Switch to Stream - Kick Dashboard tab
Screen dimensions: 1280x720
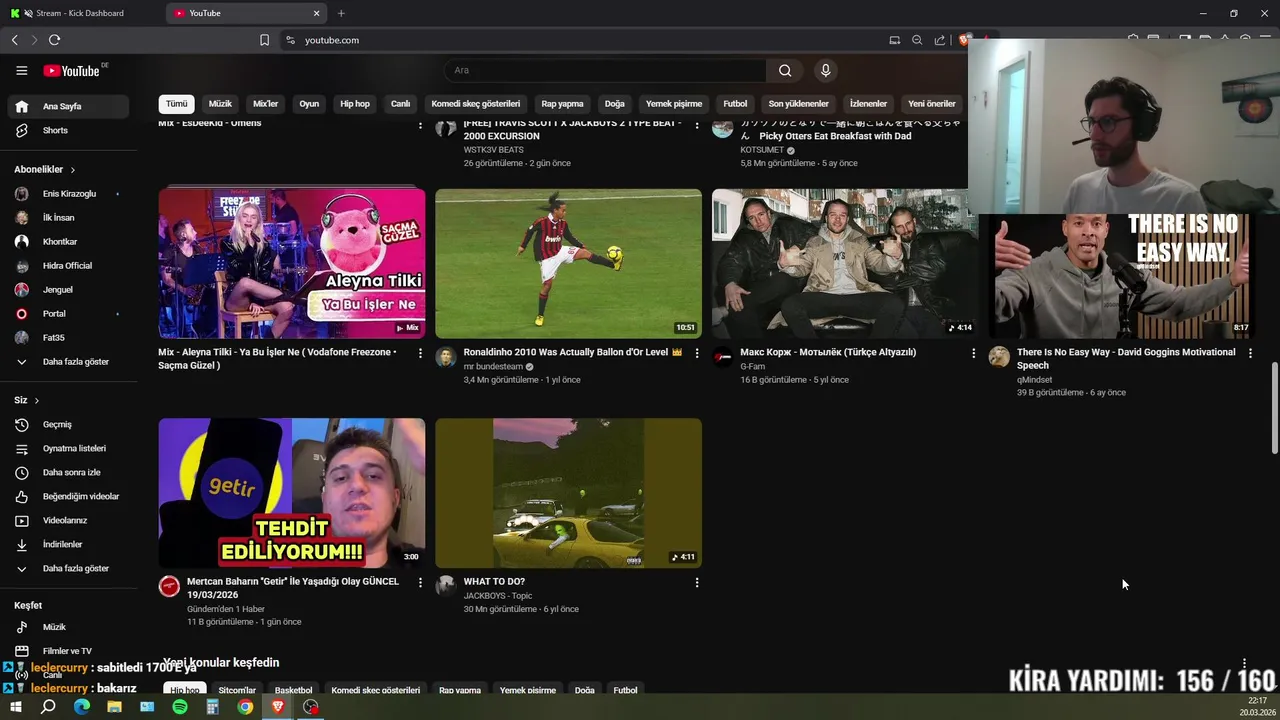(80, 13)
